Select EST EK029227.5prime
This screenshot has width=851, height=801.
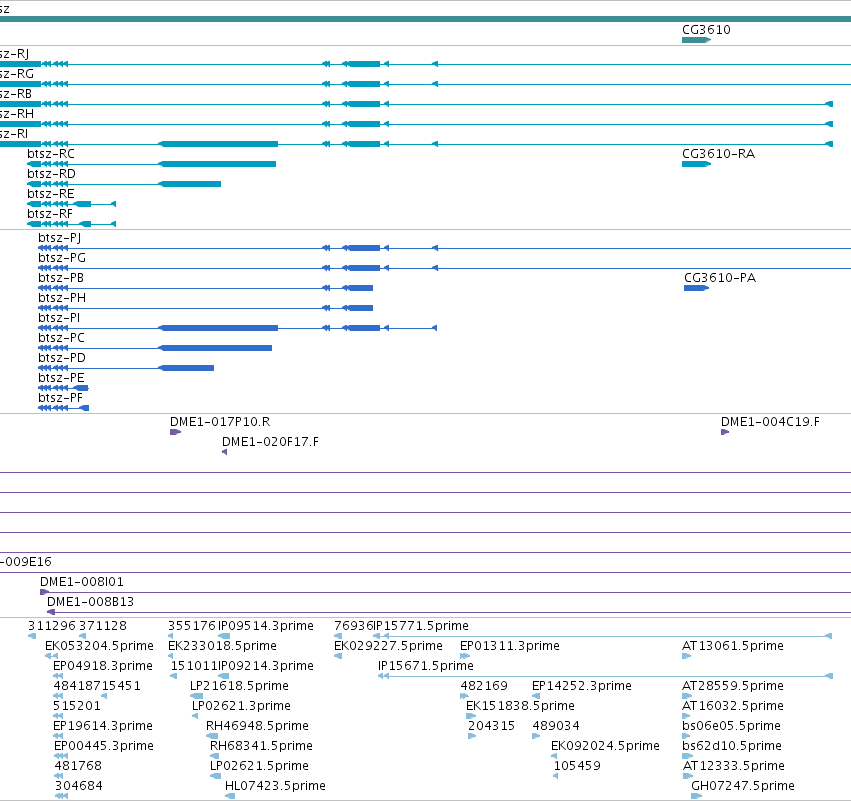point(388,646)
